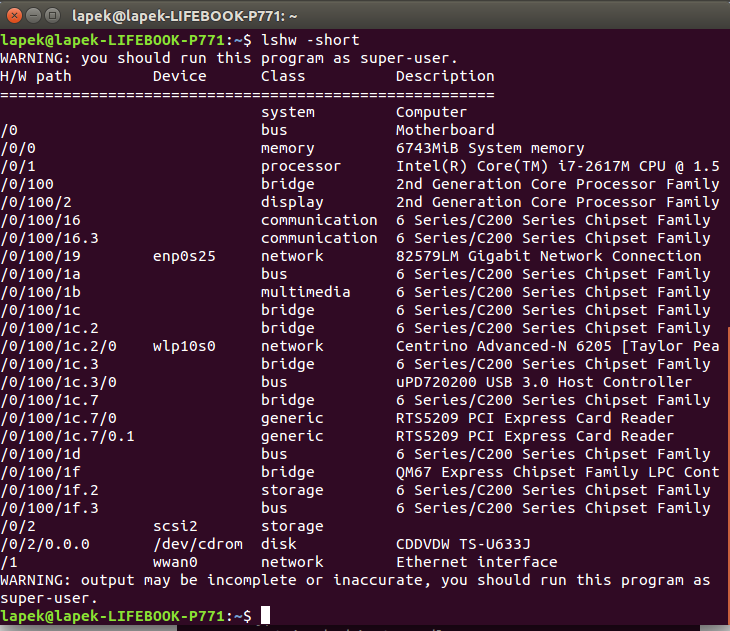The height and width of the screenshot is (631, 730).
Task: Click the typed command "lshw -short"
Action: pyautogui.click(x=310, y=40)
